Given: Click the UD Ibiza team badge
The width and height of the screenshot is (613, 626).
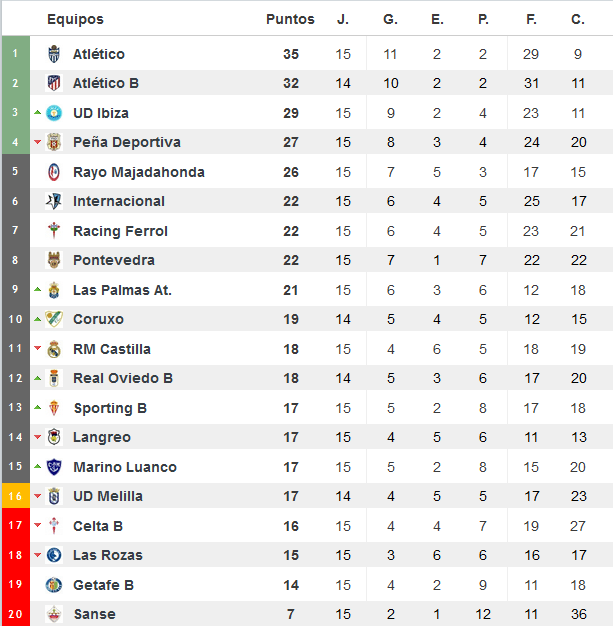Looking at the screenshot, I should coord(54,113).
